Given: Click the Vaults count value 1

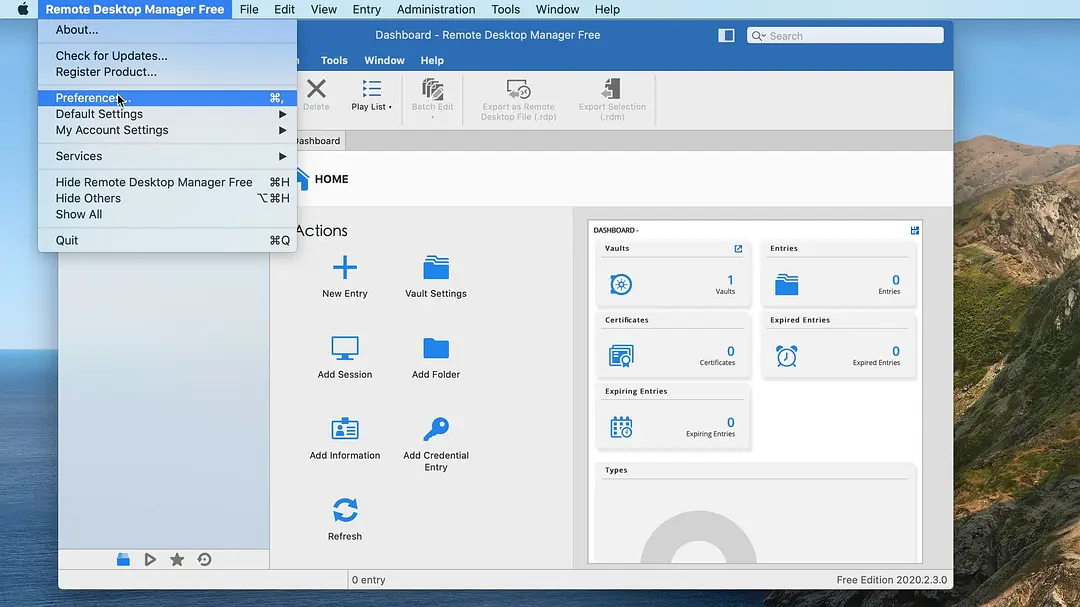Looking at the screenshot, I should [730, 280].
